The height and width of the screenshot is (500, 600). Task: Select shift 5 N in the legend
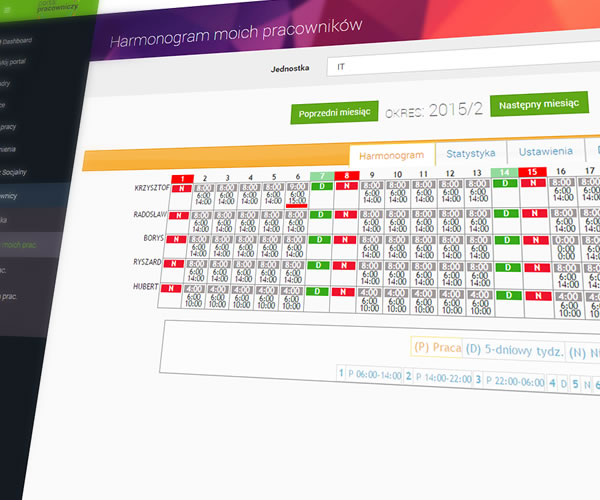coord(582,384)
